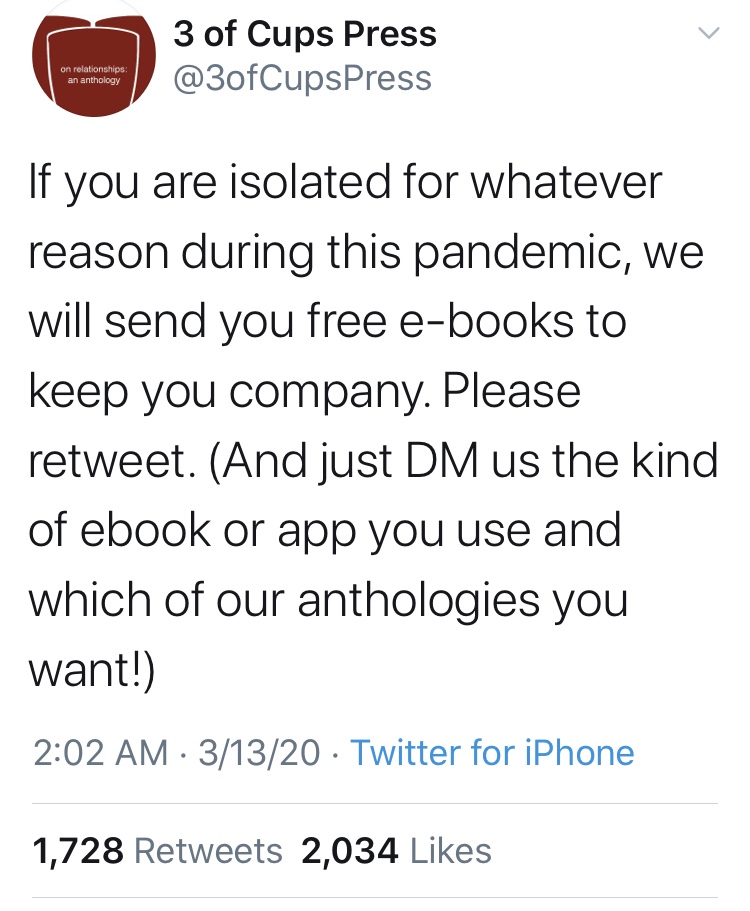Click the word 'e-books' in the tweet
This screenshot has width=750, height=911.
tap(492, 323)
